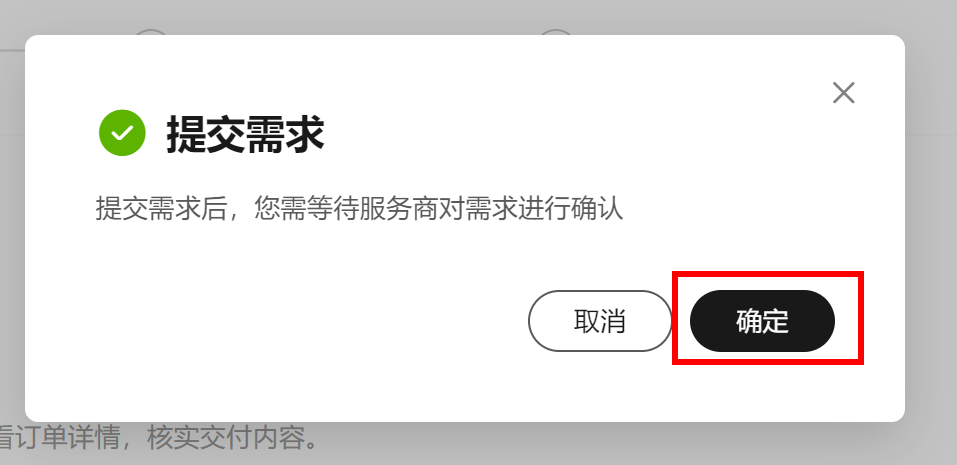Viewport: 957px width, 465px height.
Task: Click the message text about 服务商 confirmation
Action: pos(359,208)
